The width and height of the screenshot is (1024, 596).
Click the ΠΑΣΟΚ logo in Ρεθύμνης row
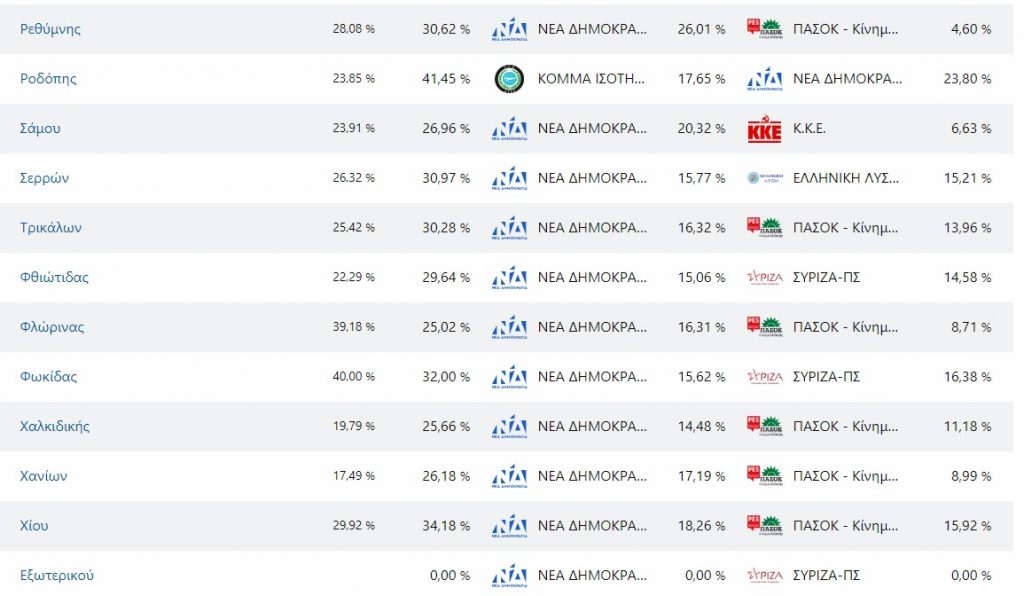[x=765, y=29]
